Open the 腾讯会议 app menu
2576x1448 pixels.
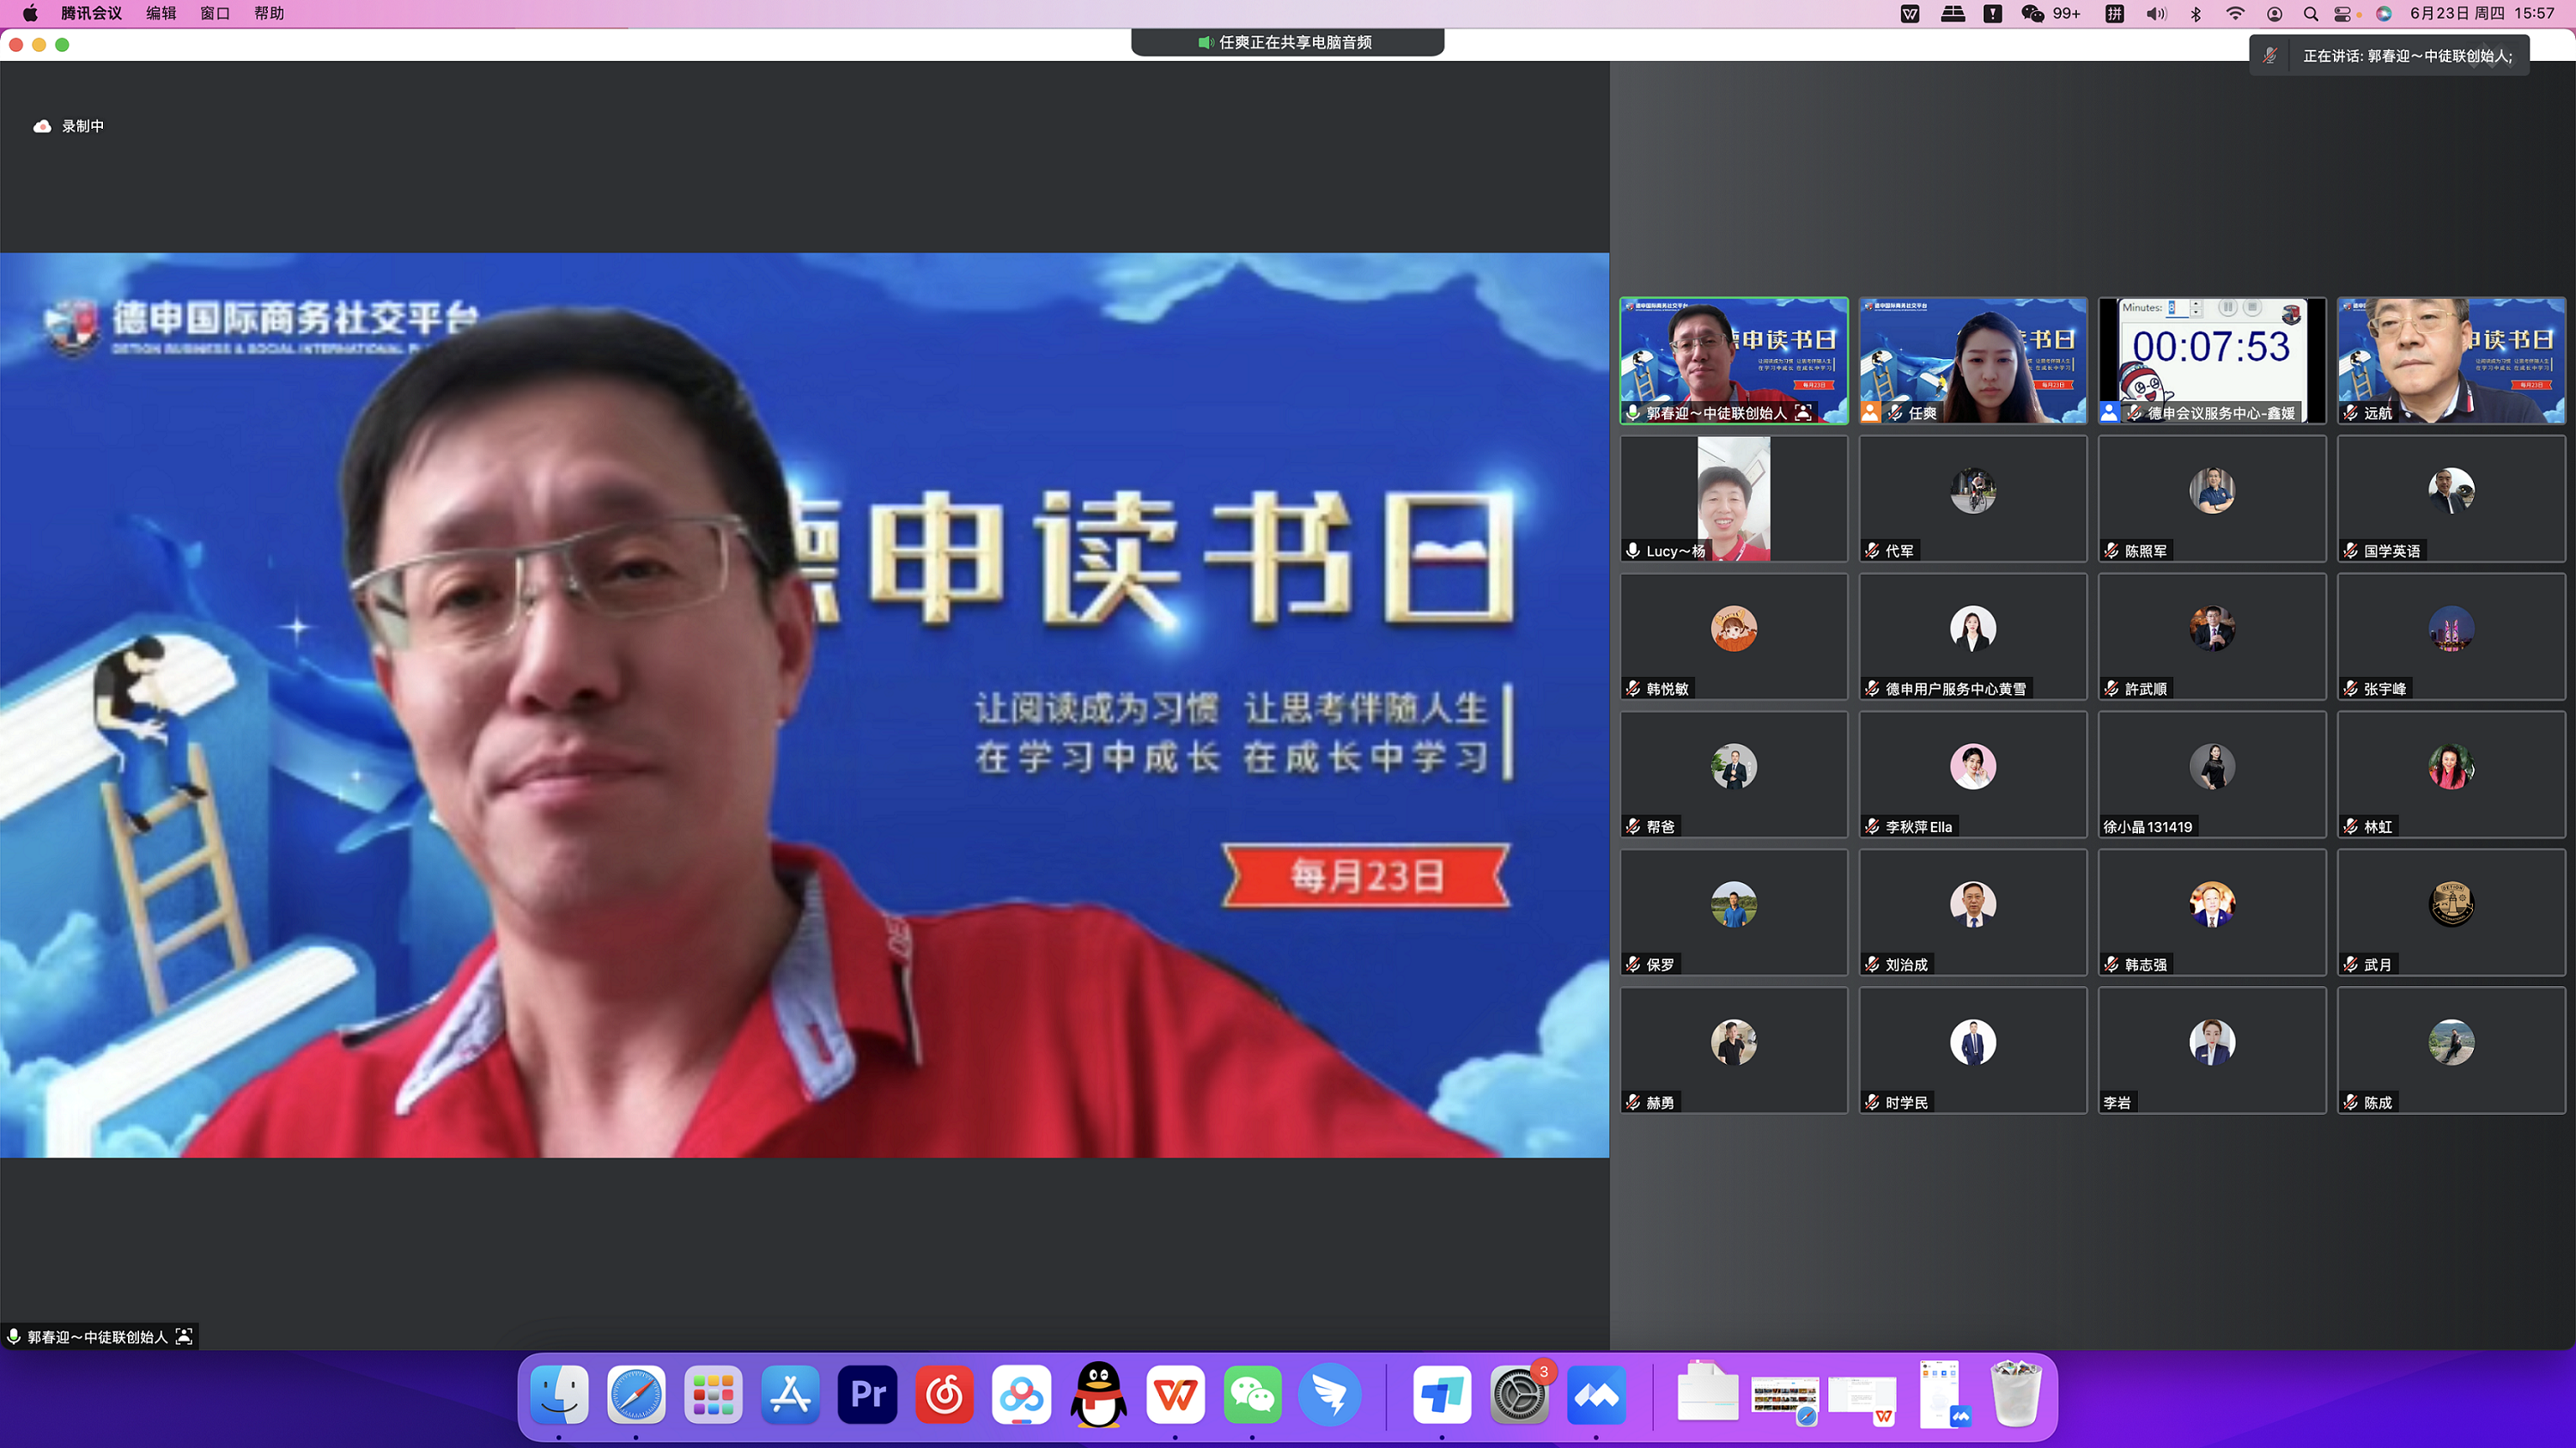click(91, 13)
